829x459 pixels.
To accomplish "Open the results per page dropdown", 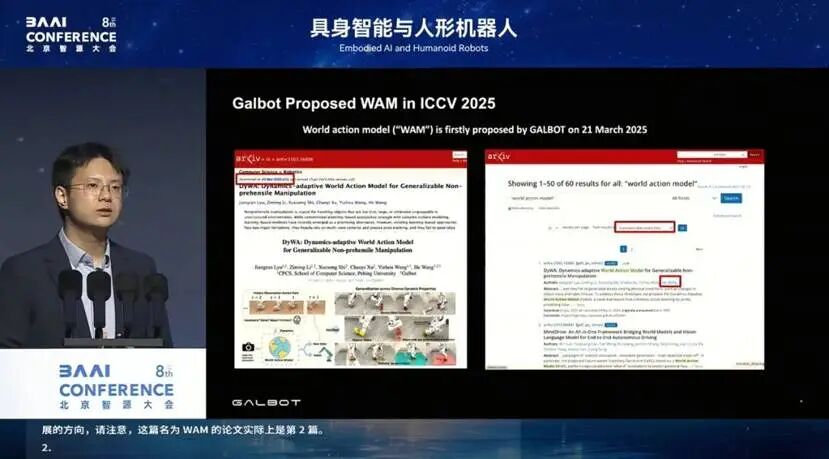I will pyautogui.click(x=554, y=228).
